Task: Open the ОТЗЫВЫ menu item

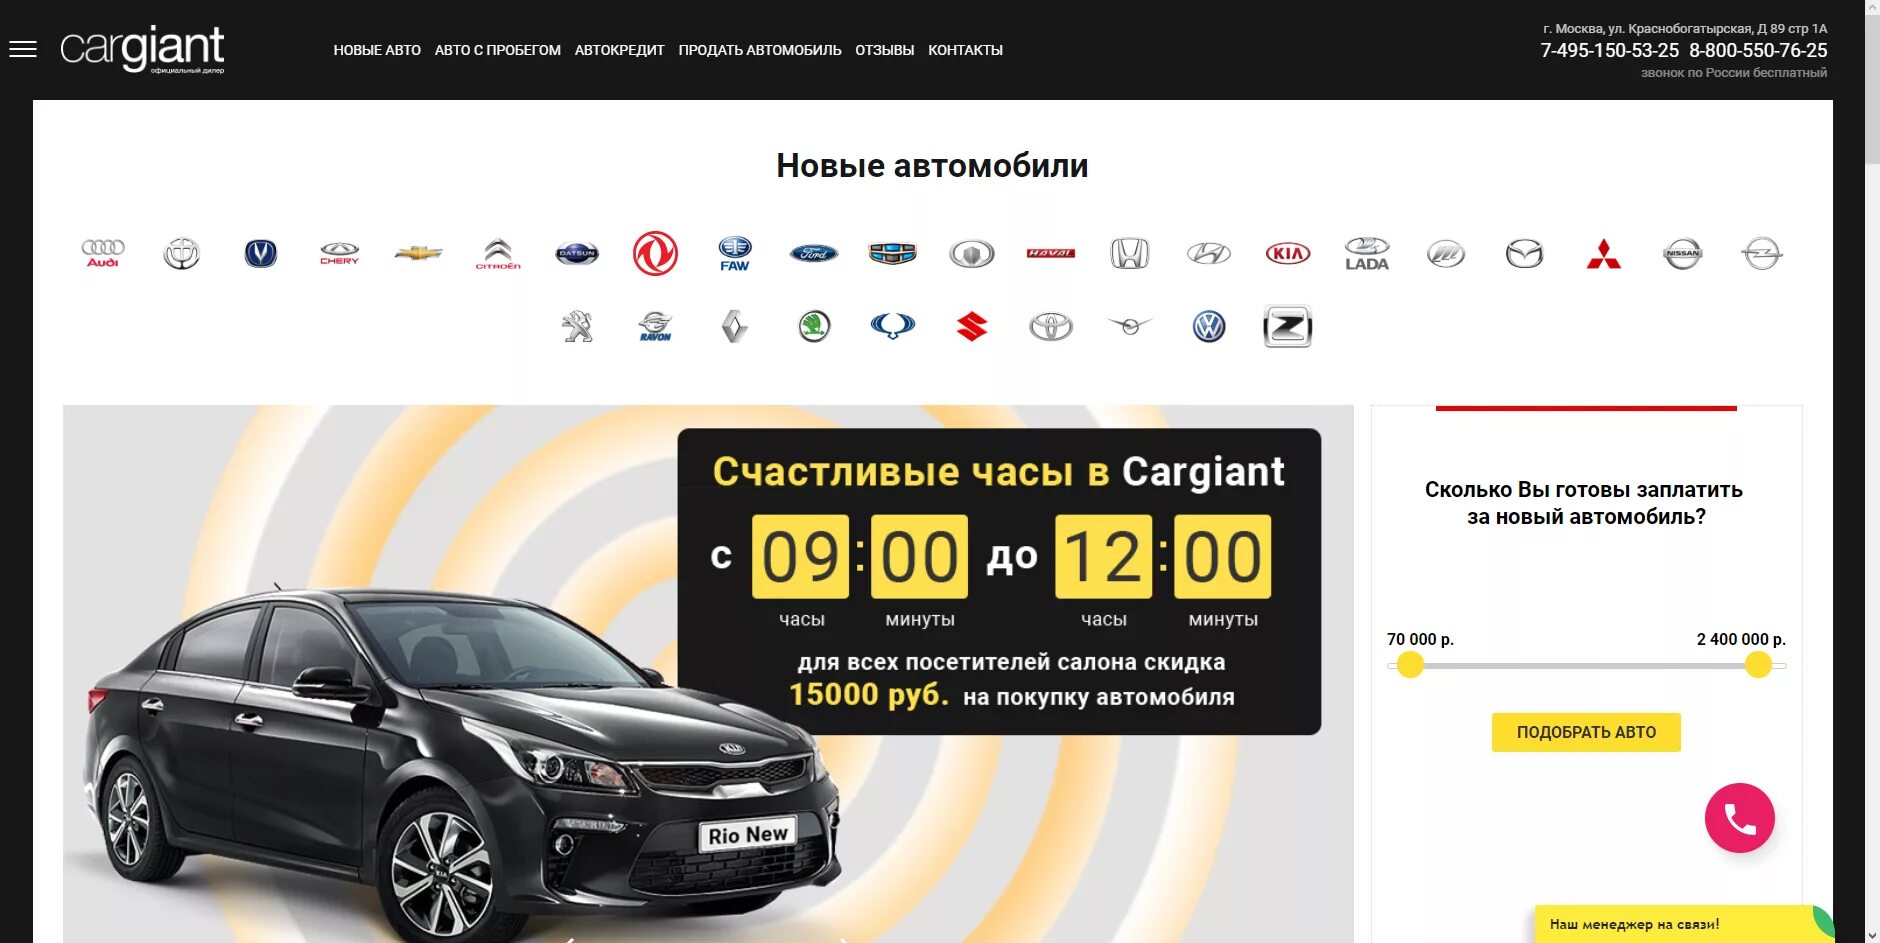Action: (x=885, y=50)
